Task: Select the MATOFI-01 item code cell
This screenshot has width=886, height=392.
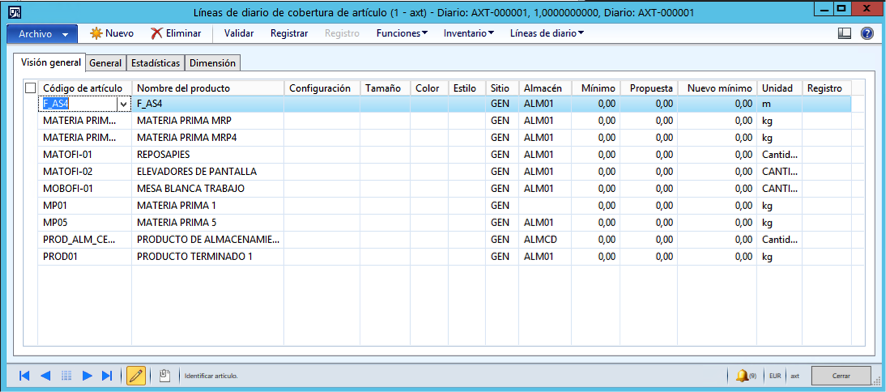Action: (x=85, y=154)
